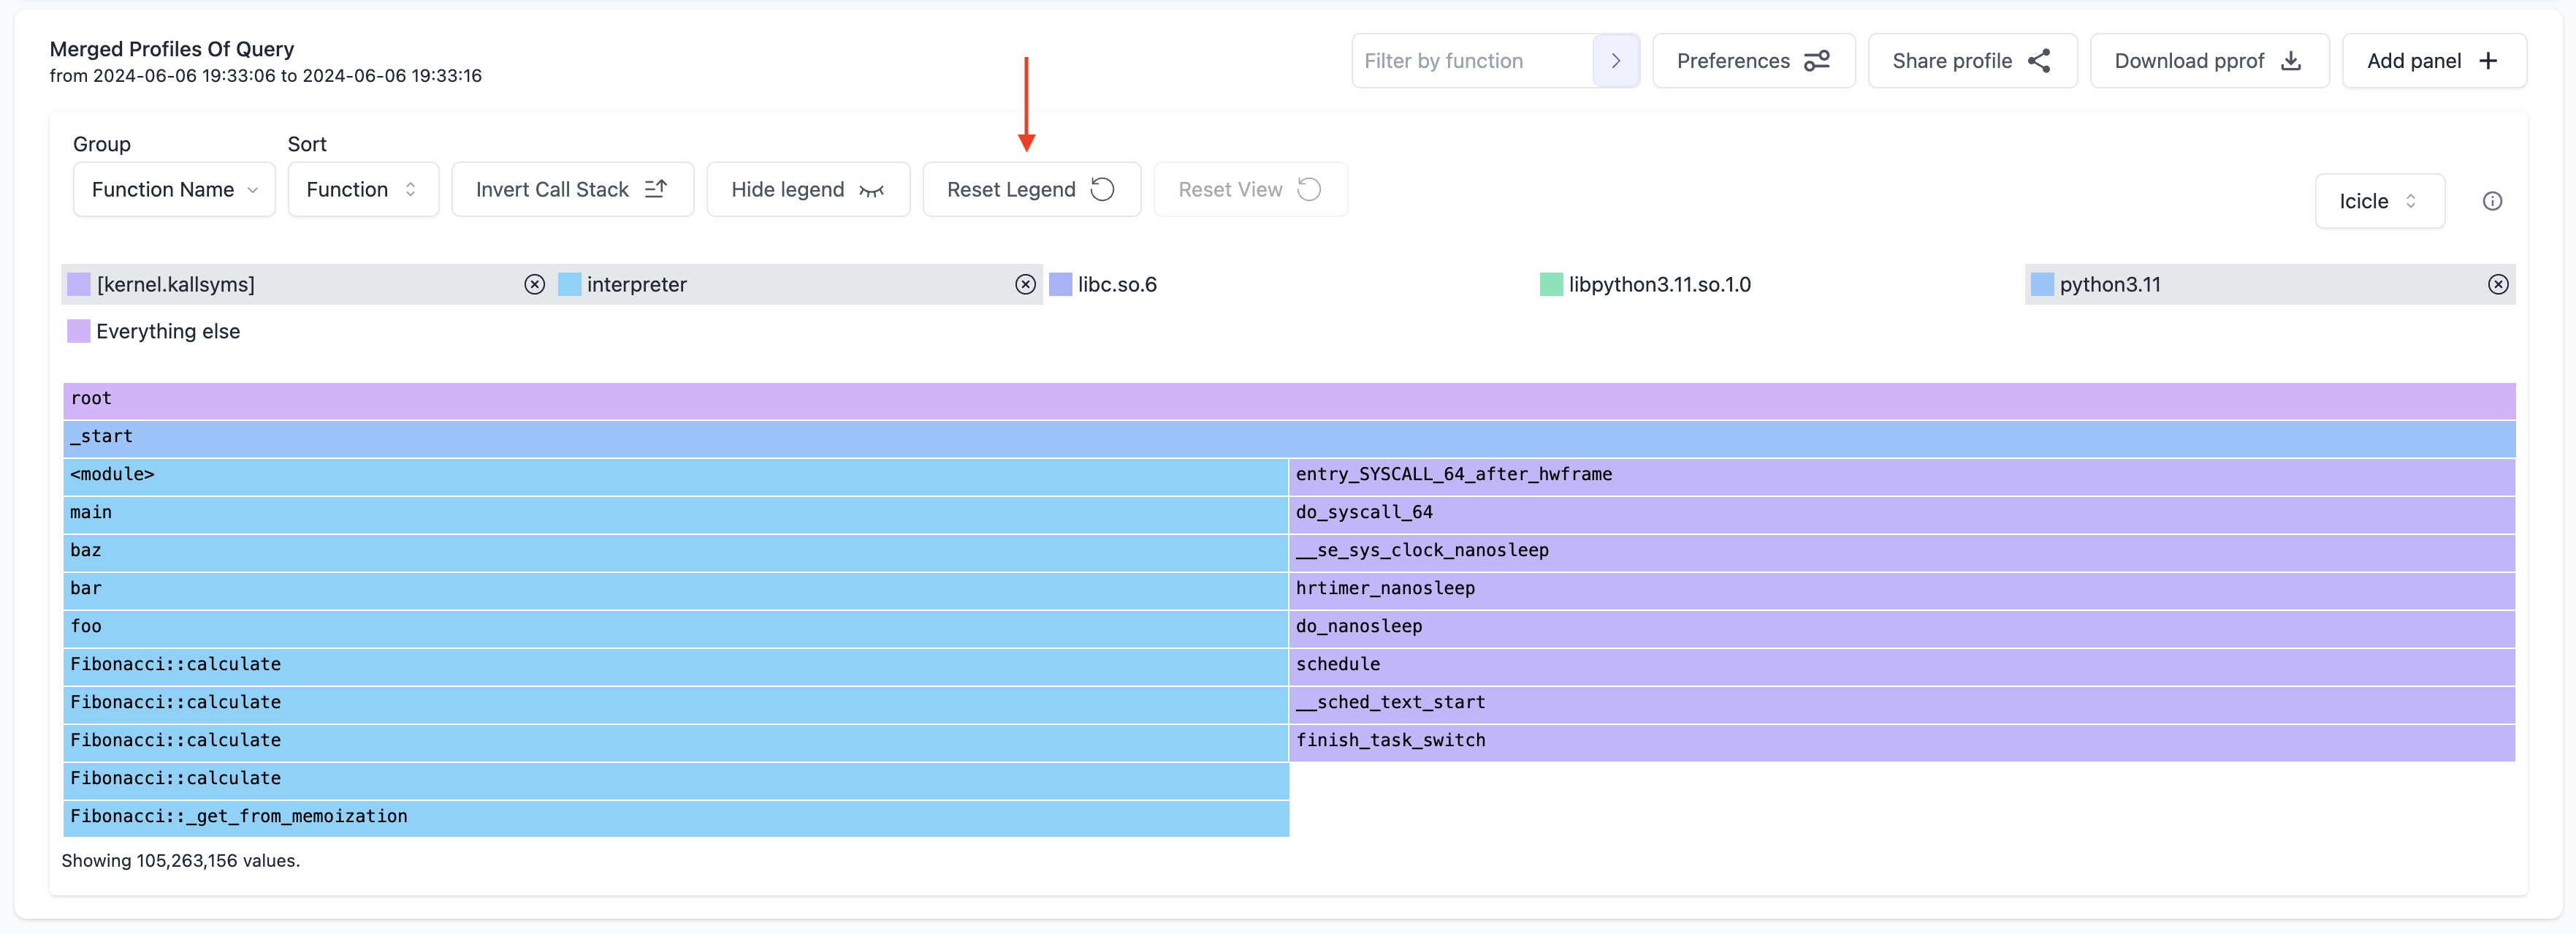The width and height of the screenshot is (2576, 934).
Task: Click the Share profile icon
Action: 2040,59
